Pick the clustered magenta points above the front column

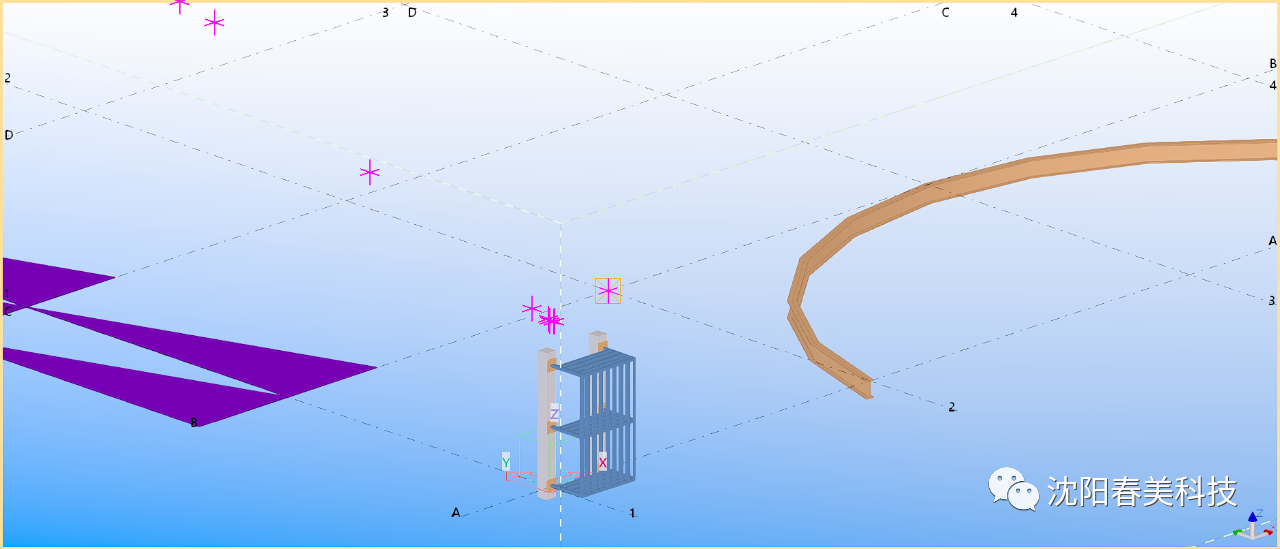[x=551, y=321]
